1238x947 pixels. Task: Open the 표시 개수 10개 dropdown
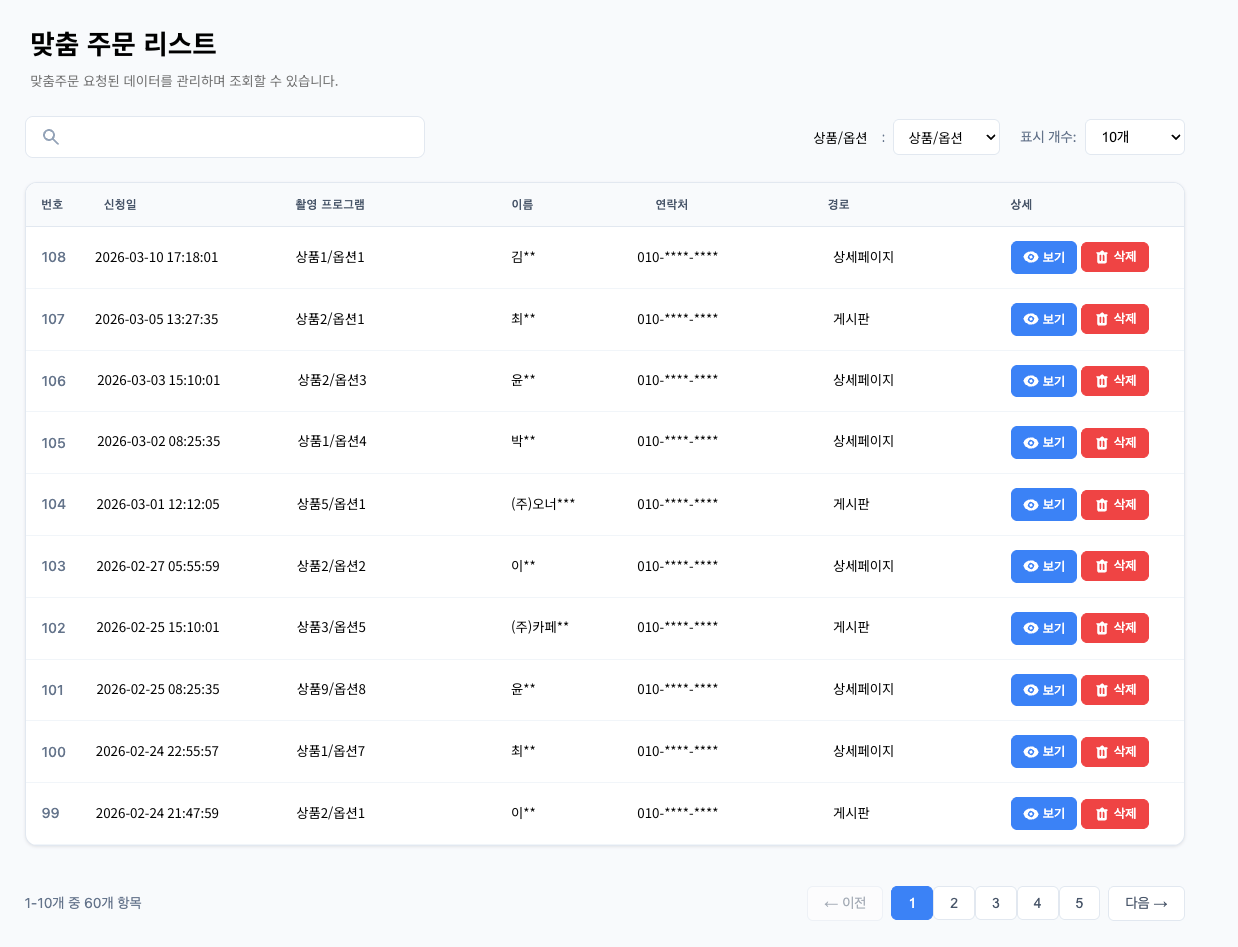[1134, 137]
